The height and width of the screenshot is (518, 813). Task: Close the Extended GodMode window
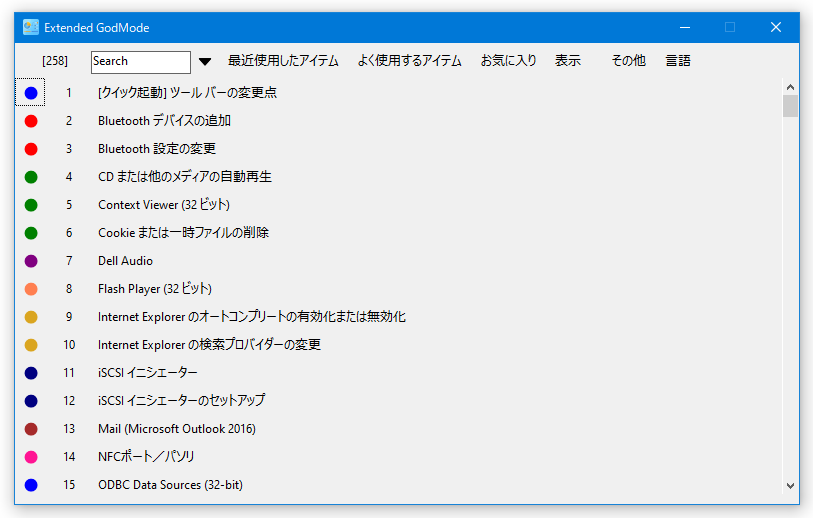point(776,27)
